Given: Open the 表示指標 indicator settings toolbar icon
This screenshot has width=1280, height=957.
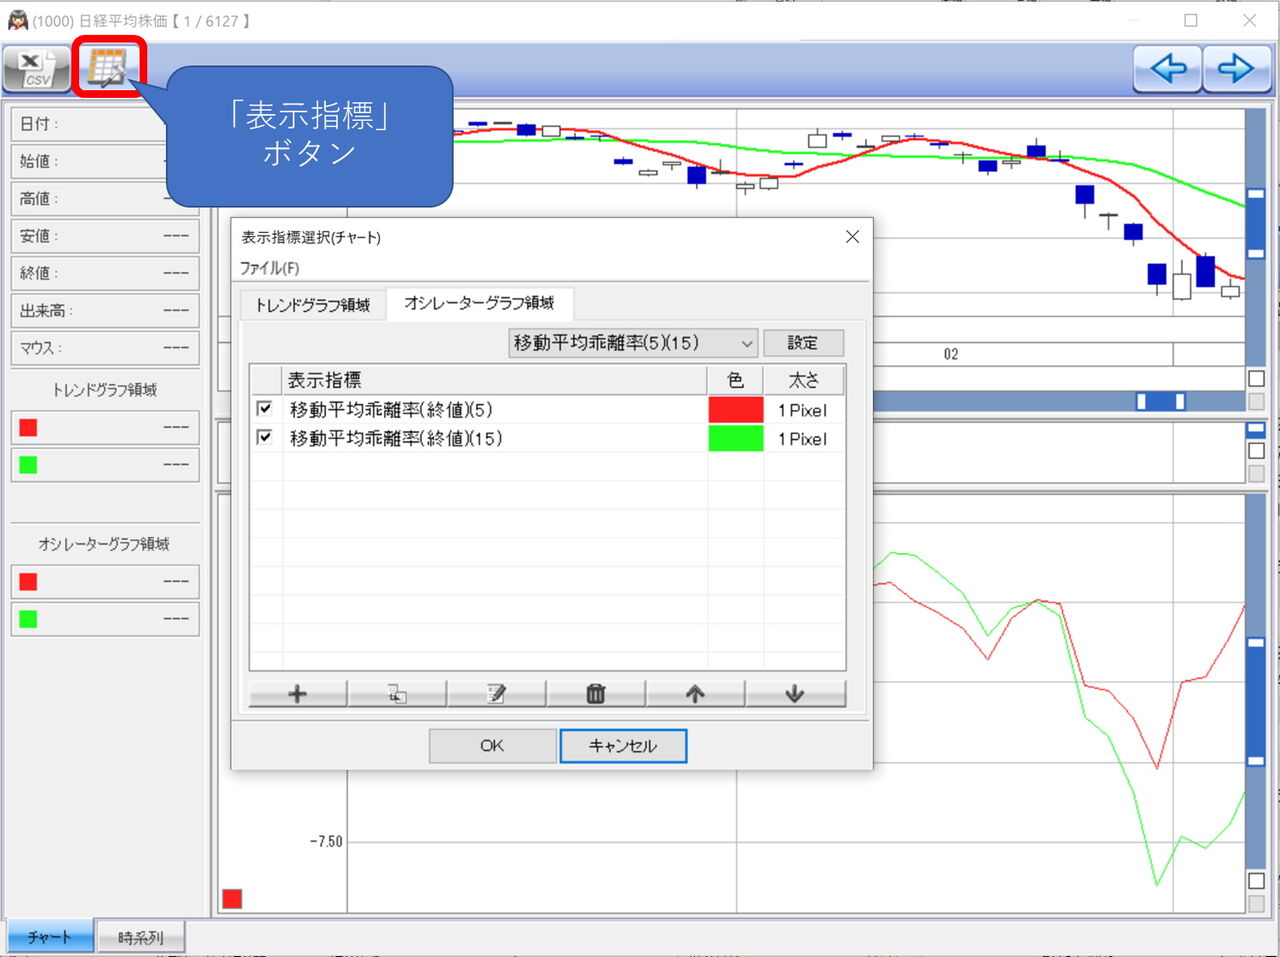Looking at the screenshot, I should tap(108, 68).
